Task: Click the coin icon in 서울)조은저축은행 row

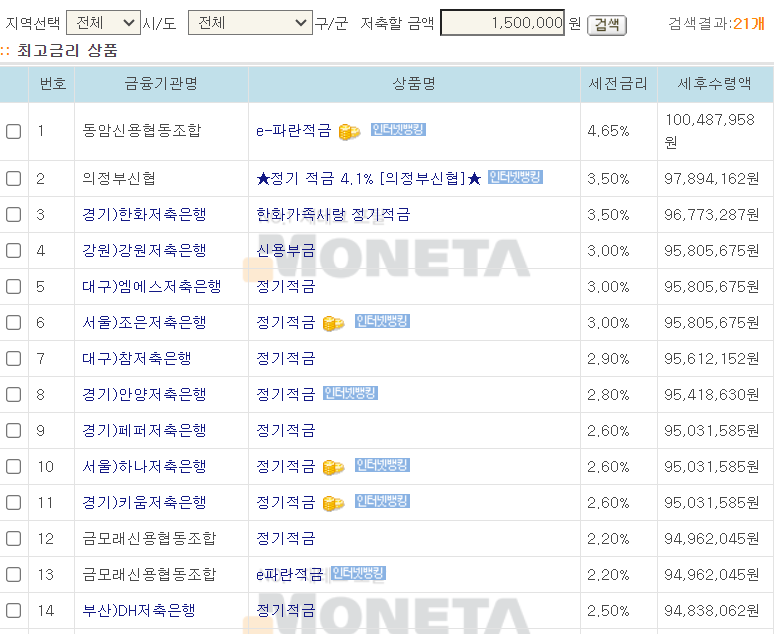Action: click(333, 323)
